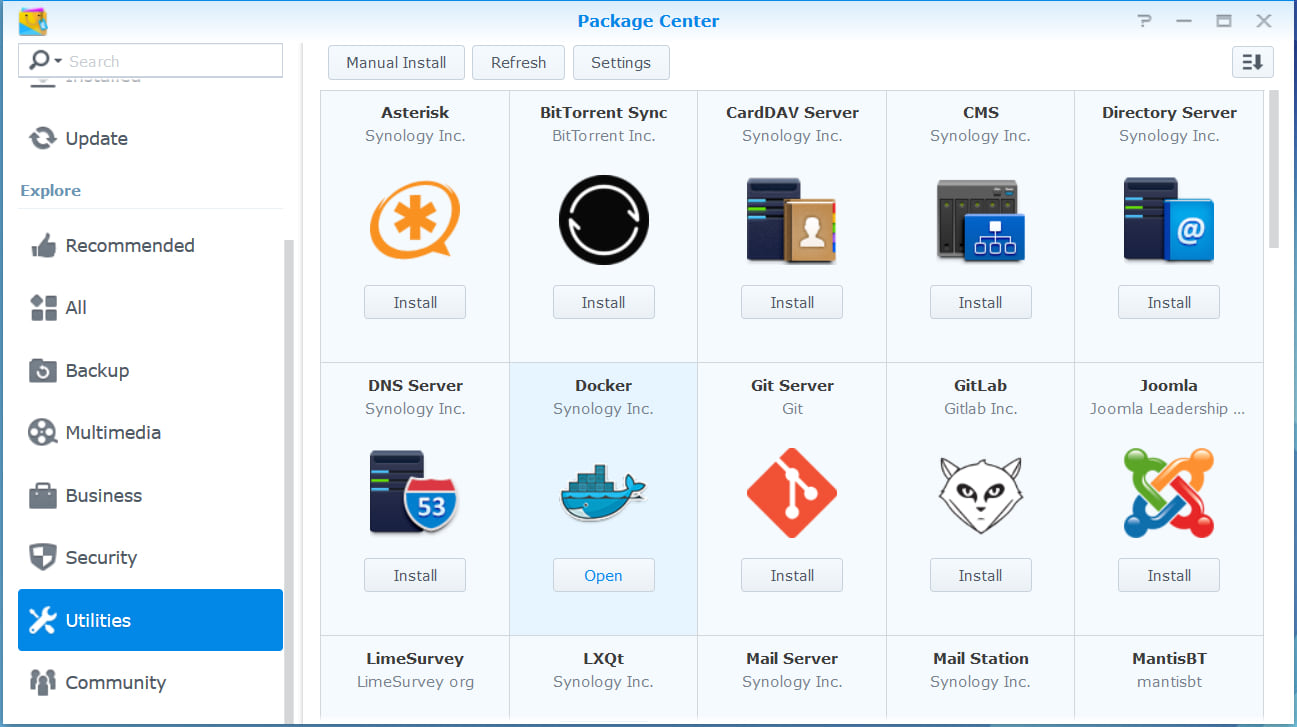Open the Docker package
Screen dimensions: 1297x727
click(x=604, y=575)
